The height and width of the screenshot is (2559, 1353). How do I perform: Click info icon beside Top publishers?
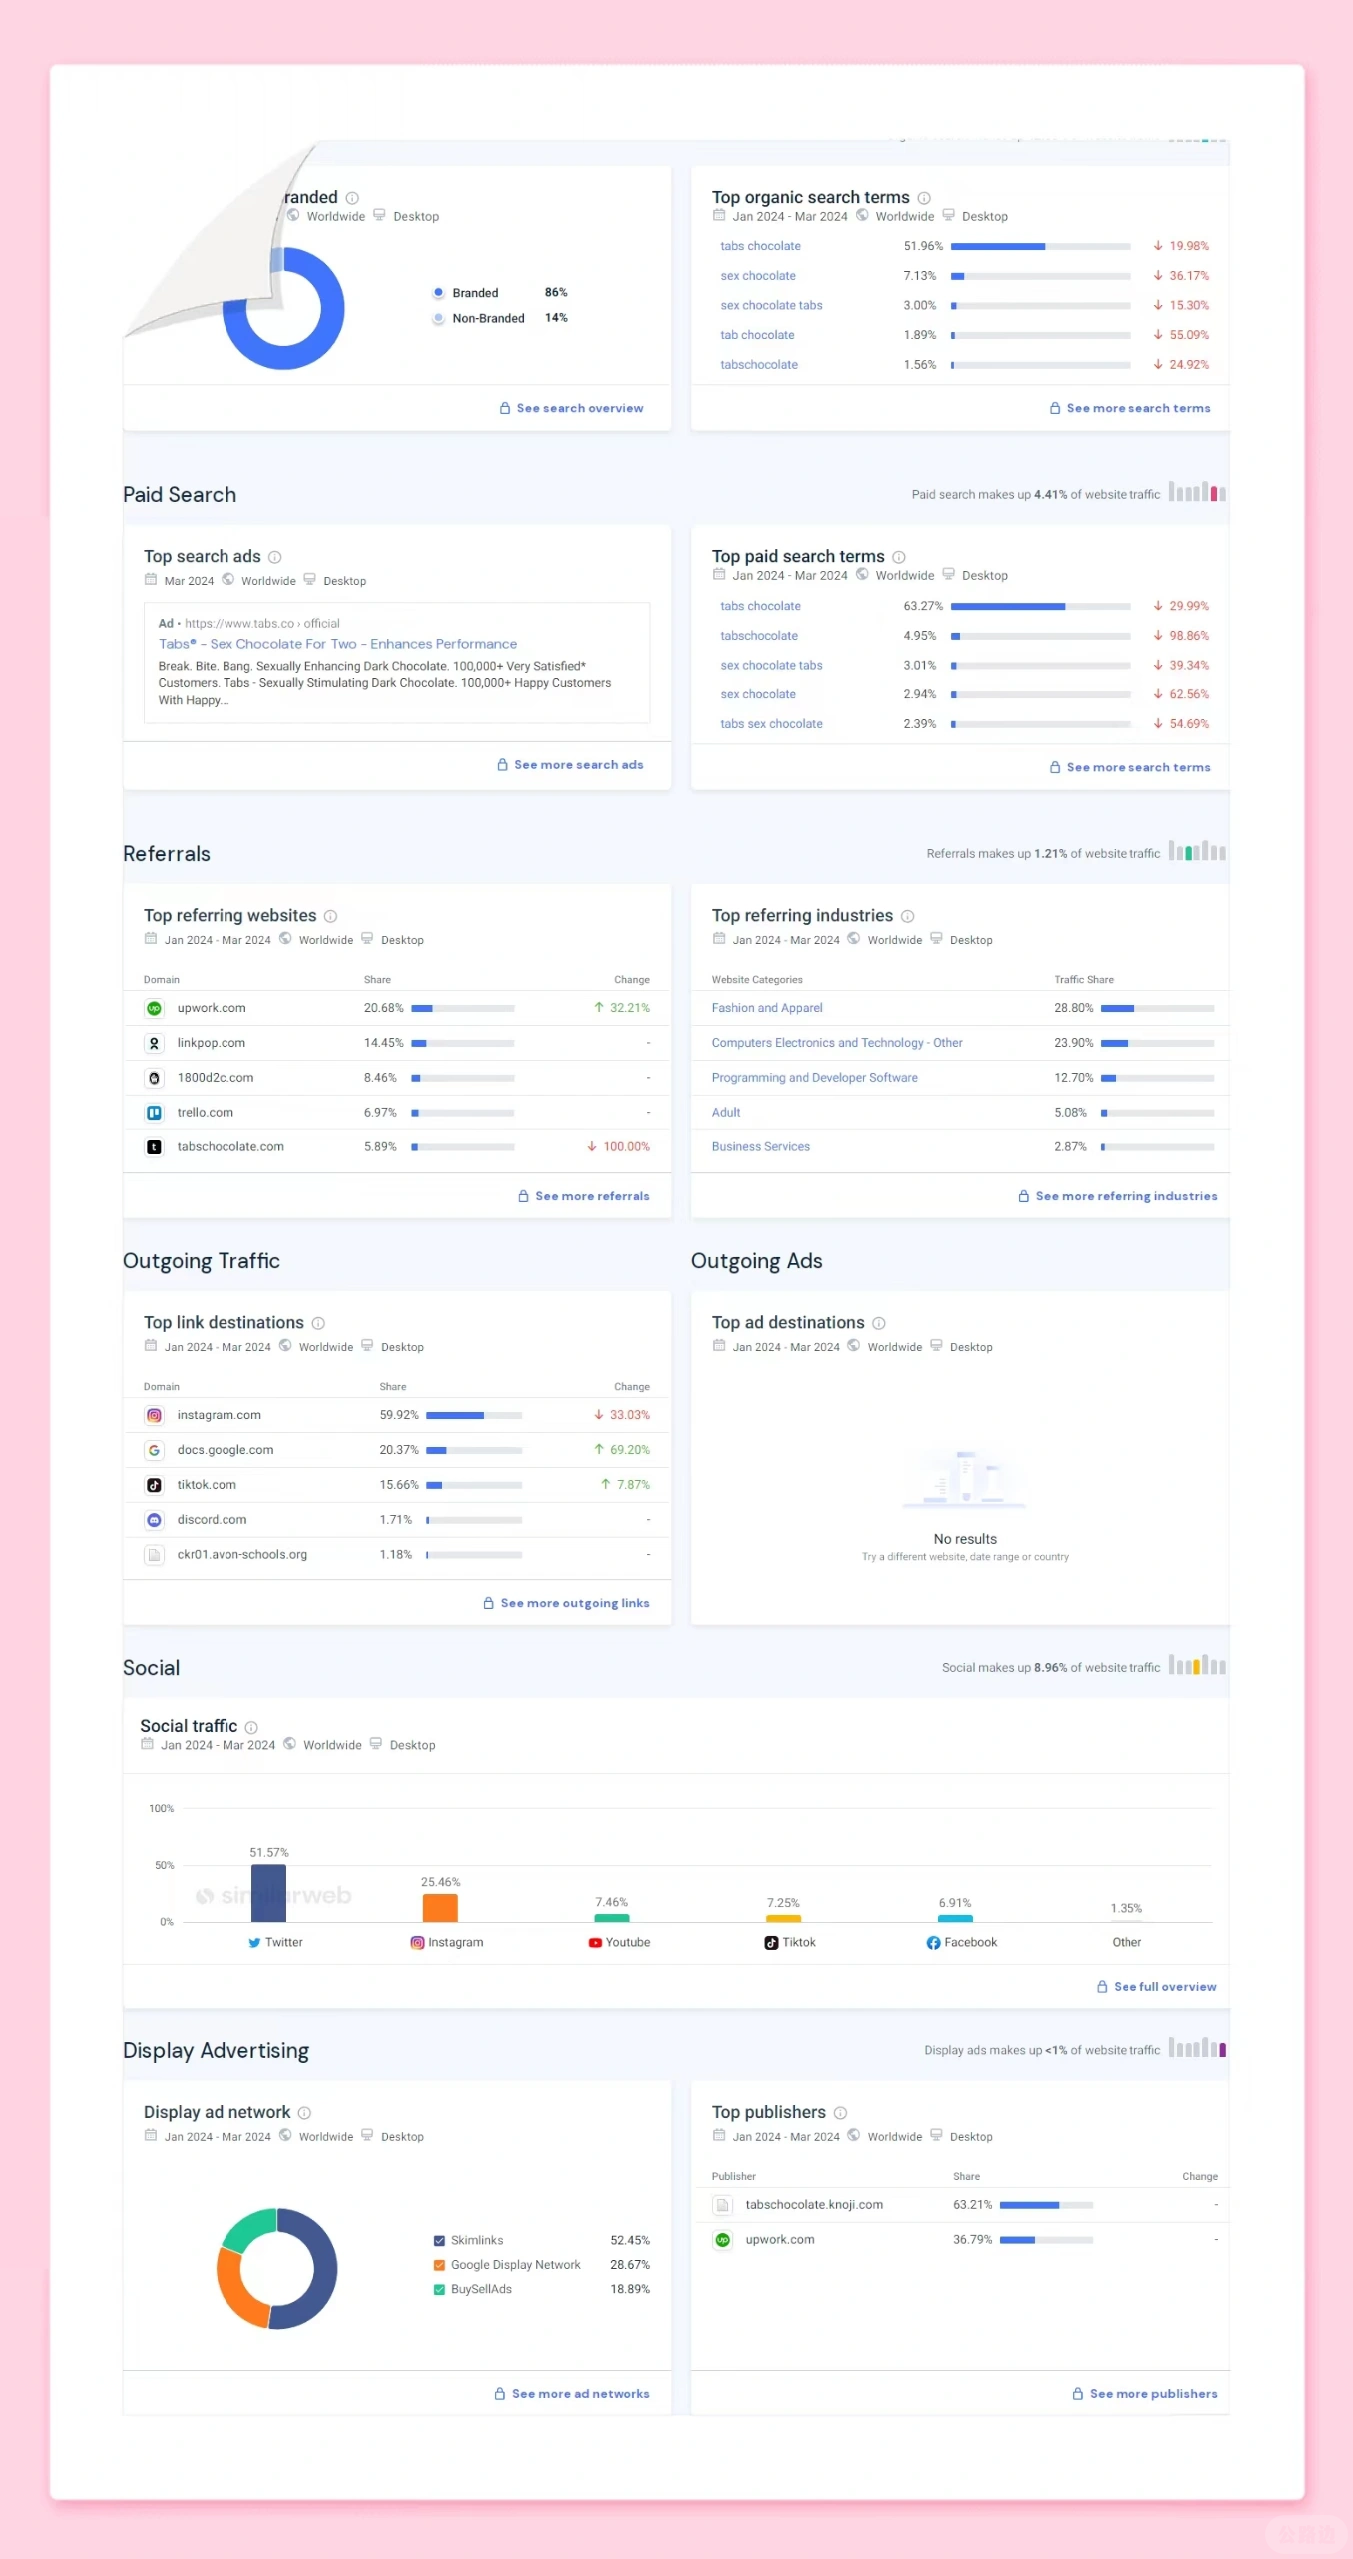[x=841, y=2113]
